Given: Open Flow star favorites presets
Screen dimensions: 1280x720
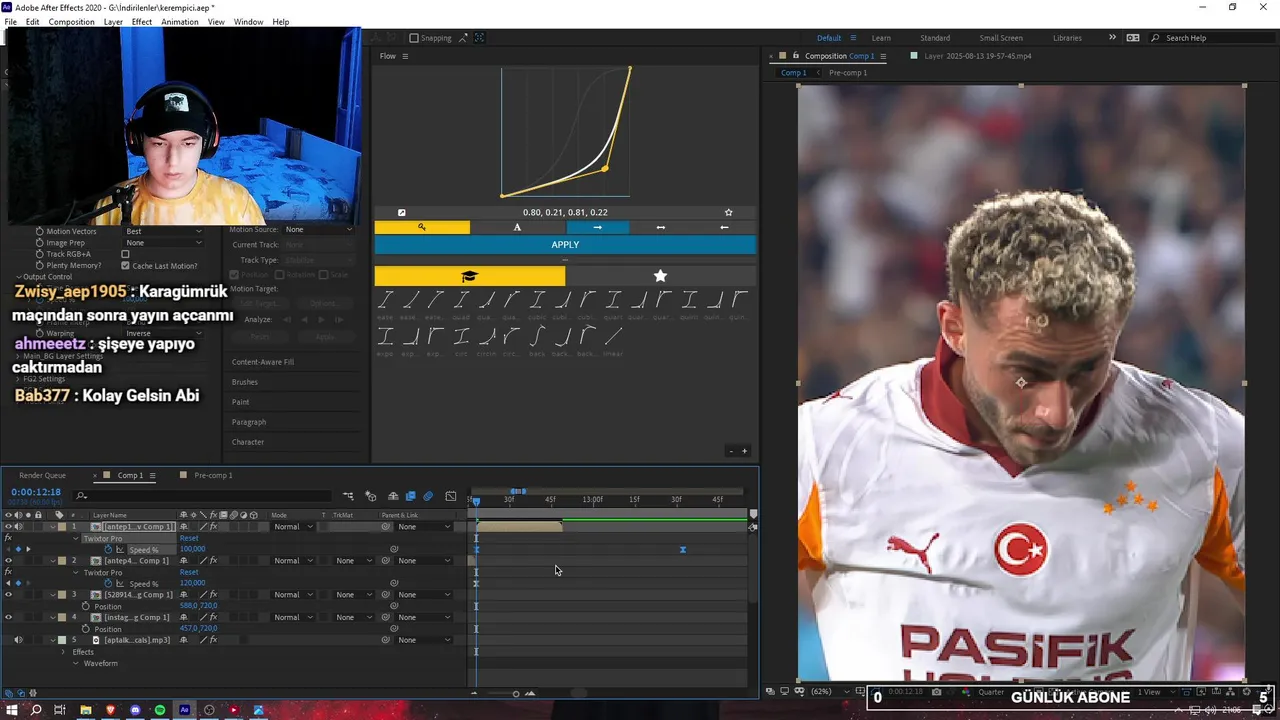Looking at the screenshot, I should coord(660,276).
